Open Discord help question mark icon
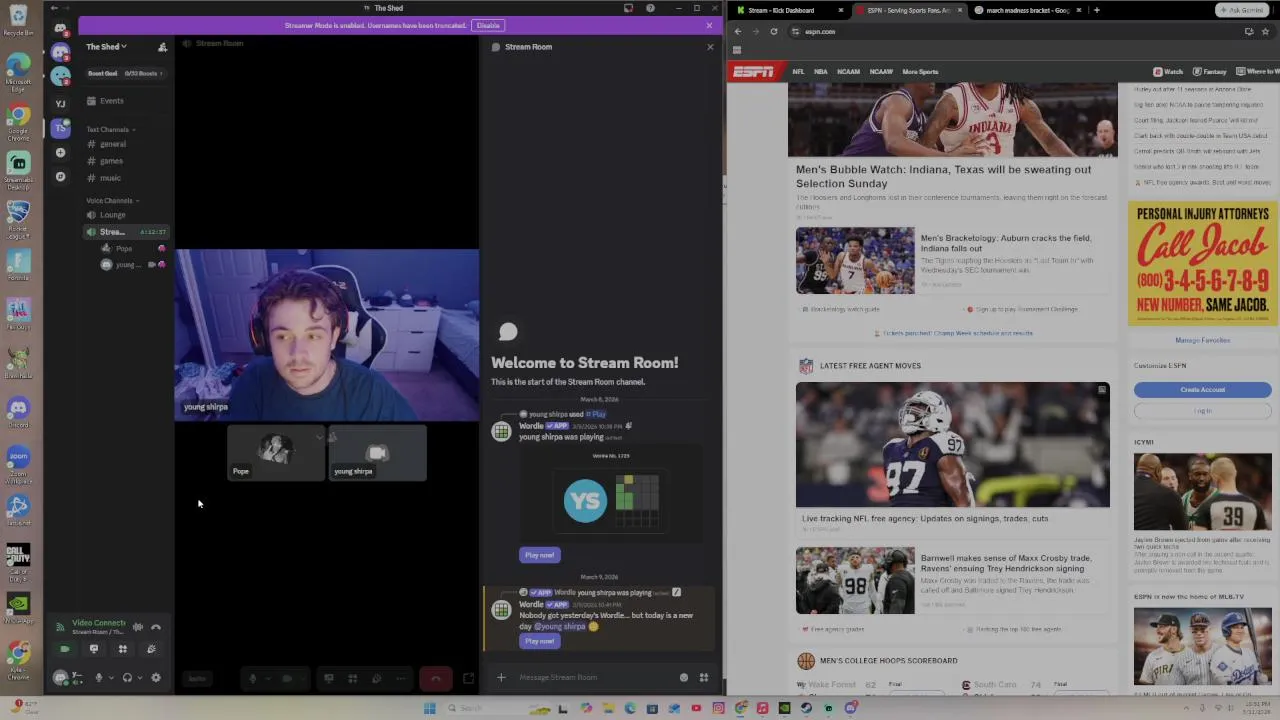1280x720 pixels. [650, 8]
